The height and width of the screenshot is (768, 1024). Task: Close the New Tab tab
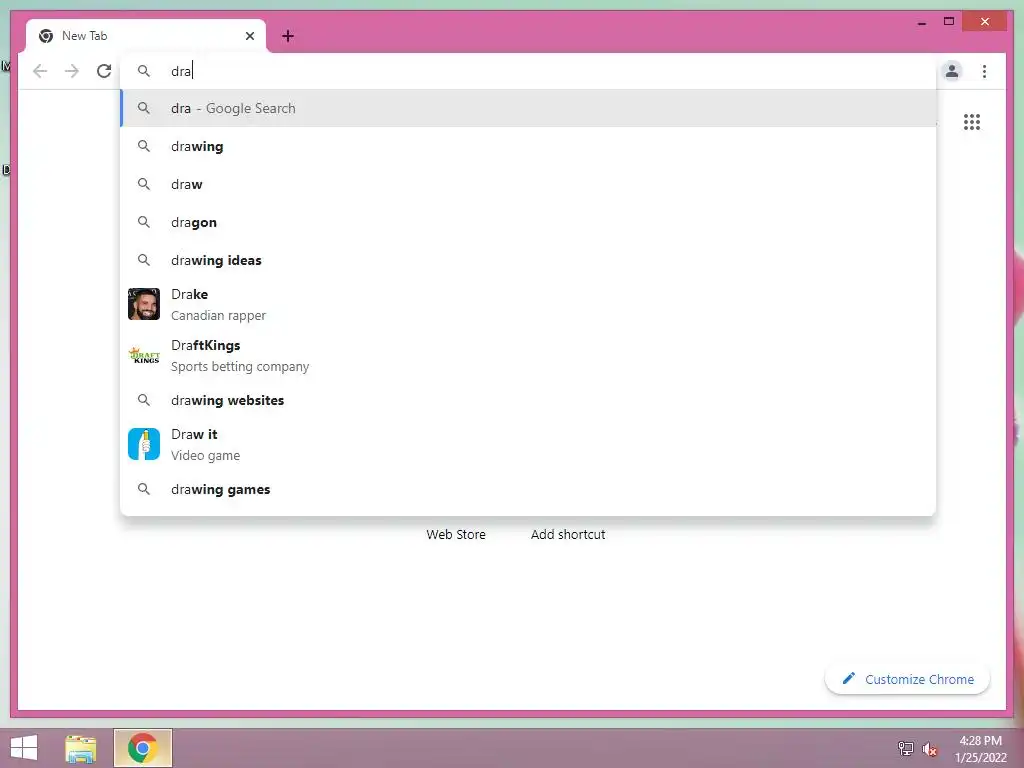click(x=249, y=36)
